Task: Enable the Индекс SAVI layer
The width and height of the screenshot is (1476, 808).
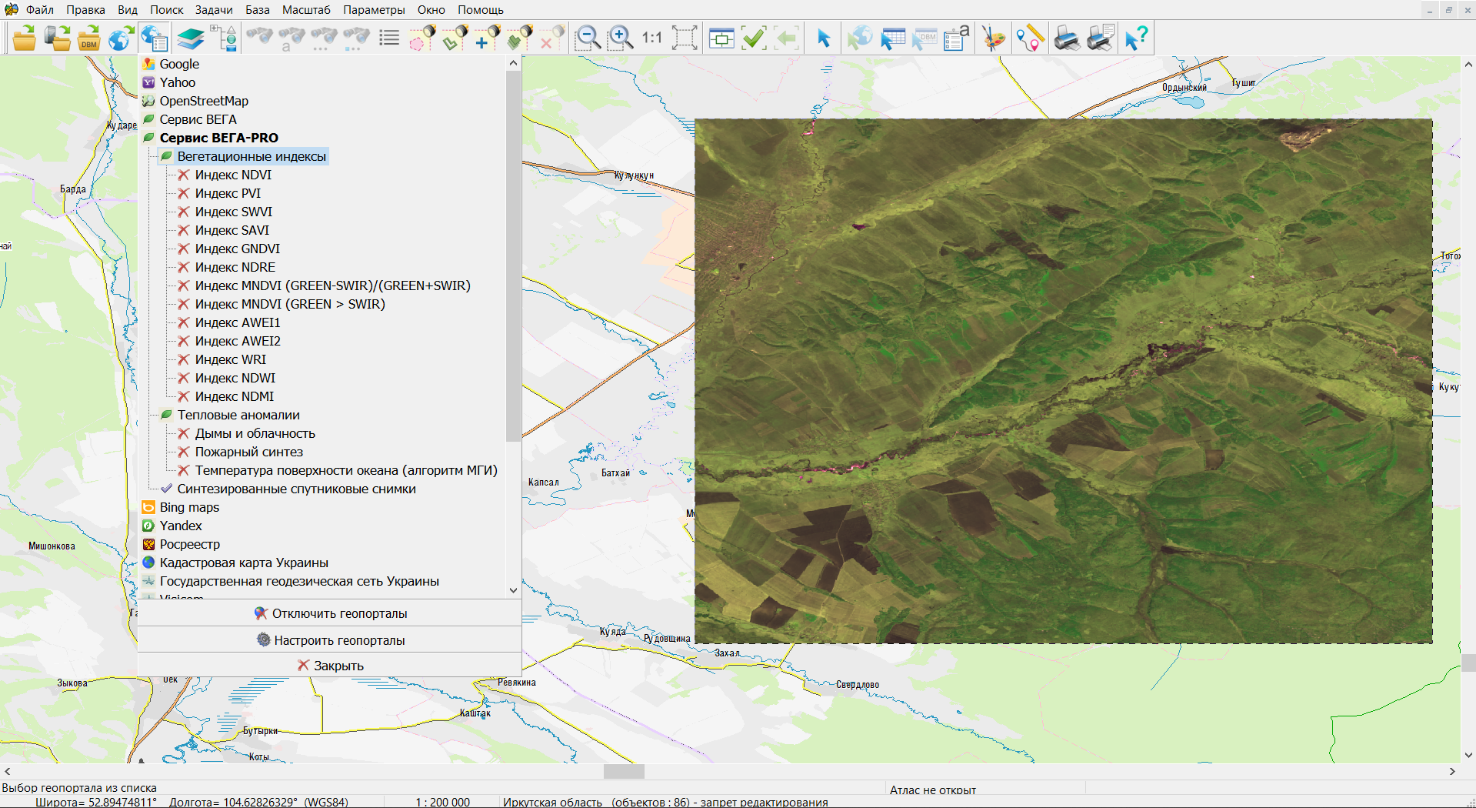Action: coord(184,230)
